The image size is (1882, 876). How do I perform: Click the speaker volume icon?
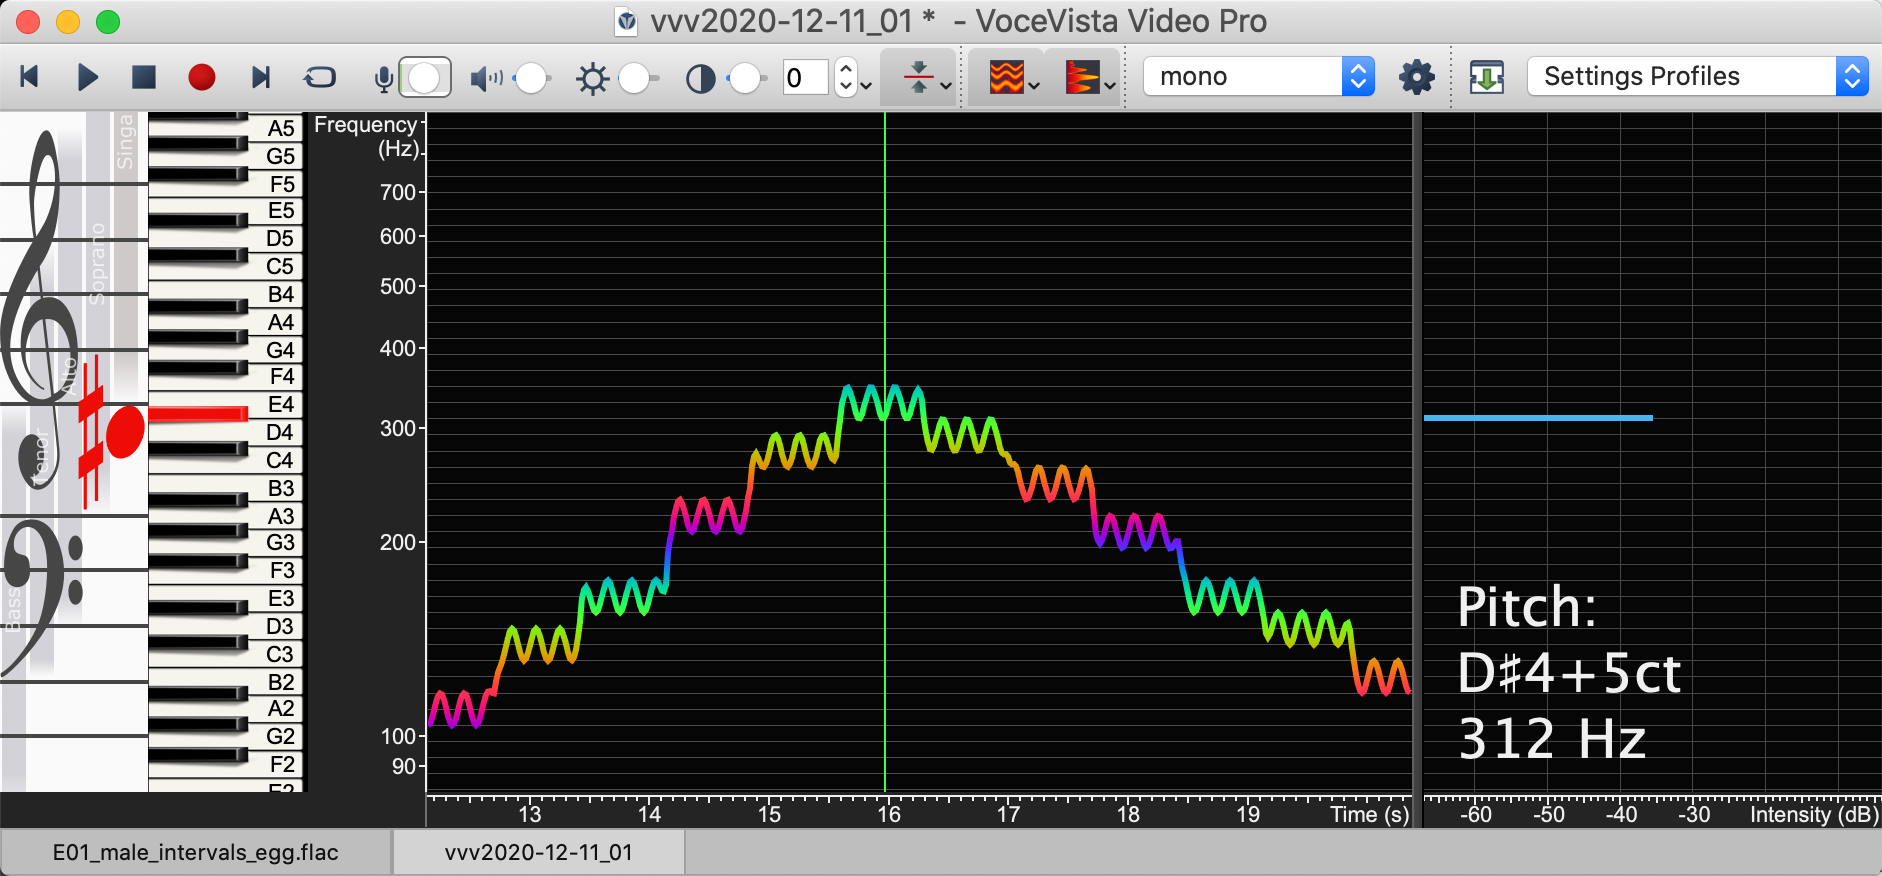click(486, 78)
